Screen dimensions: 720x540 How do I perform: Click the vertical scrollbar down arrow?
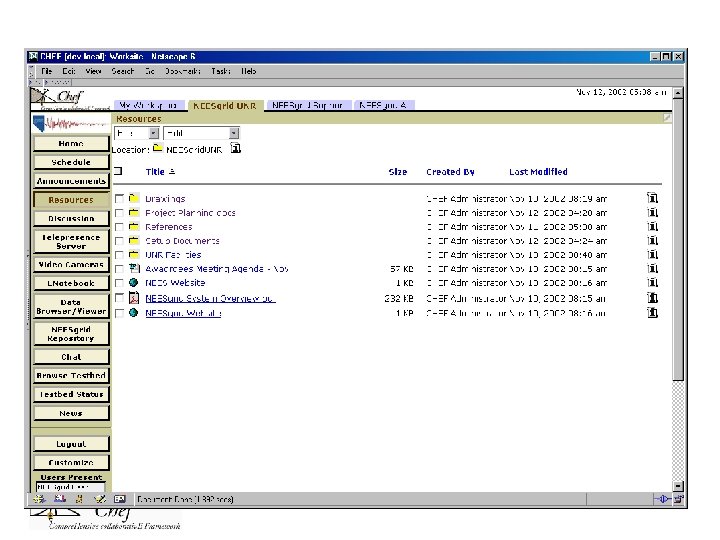pyautogui.click(x=678, y=486)
